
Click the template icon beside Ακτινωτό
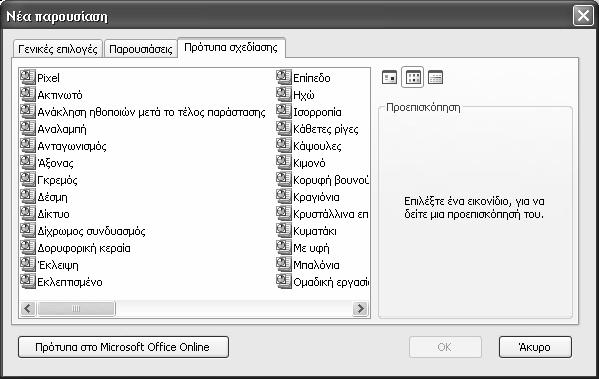28,94
